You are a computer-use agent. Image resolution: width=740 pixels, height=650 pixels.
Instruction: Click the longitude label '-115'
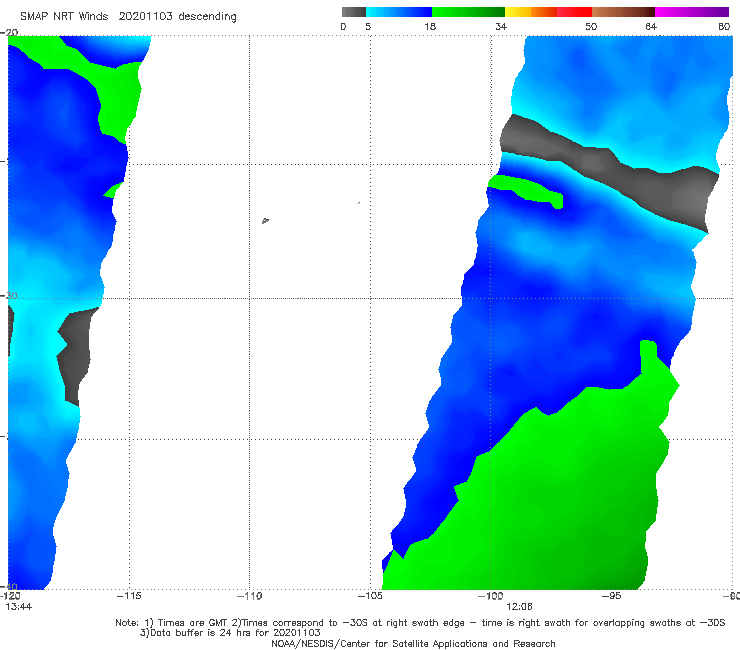click(129, 596)
